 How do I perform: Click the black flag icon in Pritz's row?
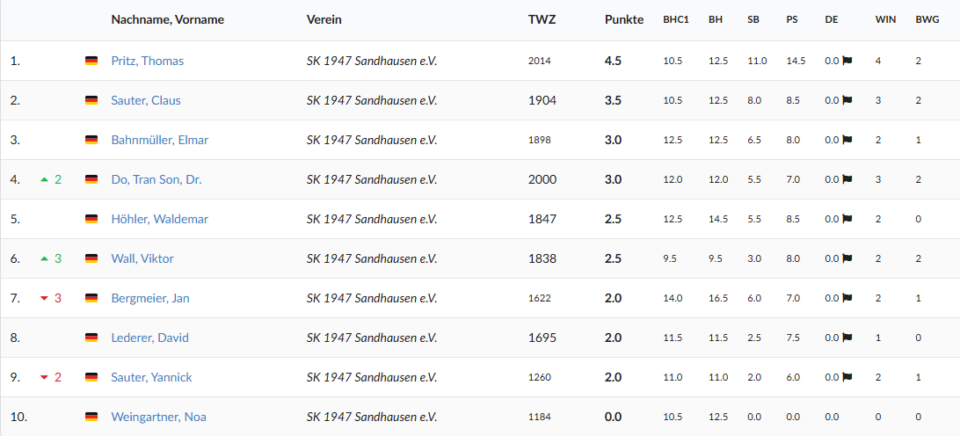(847, 61)
